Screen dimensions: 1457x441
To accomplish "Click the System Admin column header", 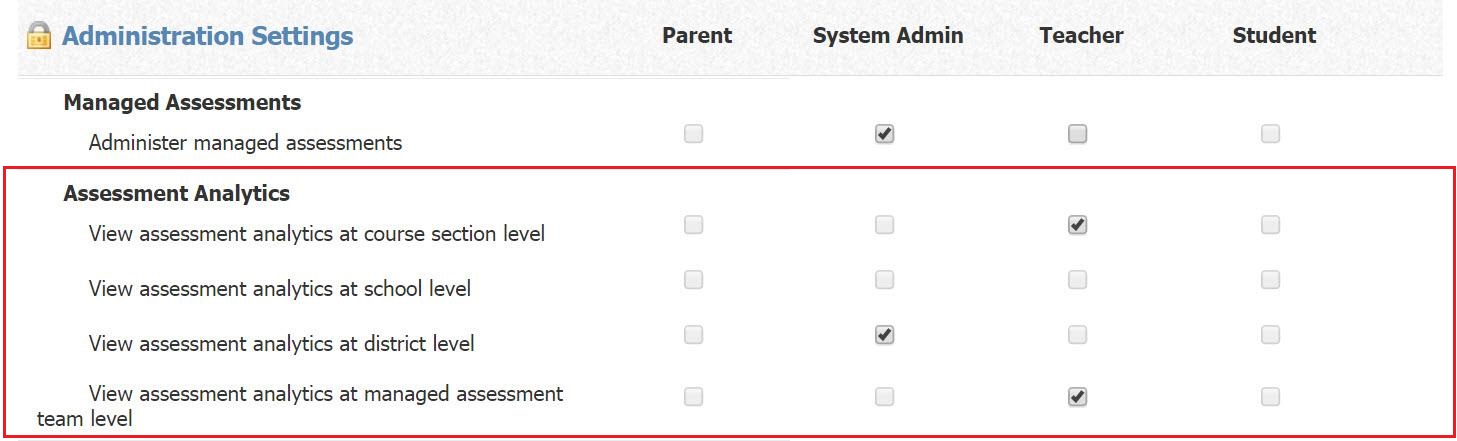I will (x=887, y=36).
